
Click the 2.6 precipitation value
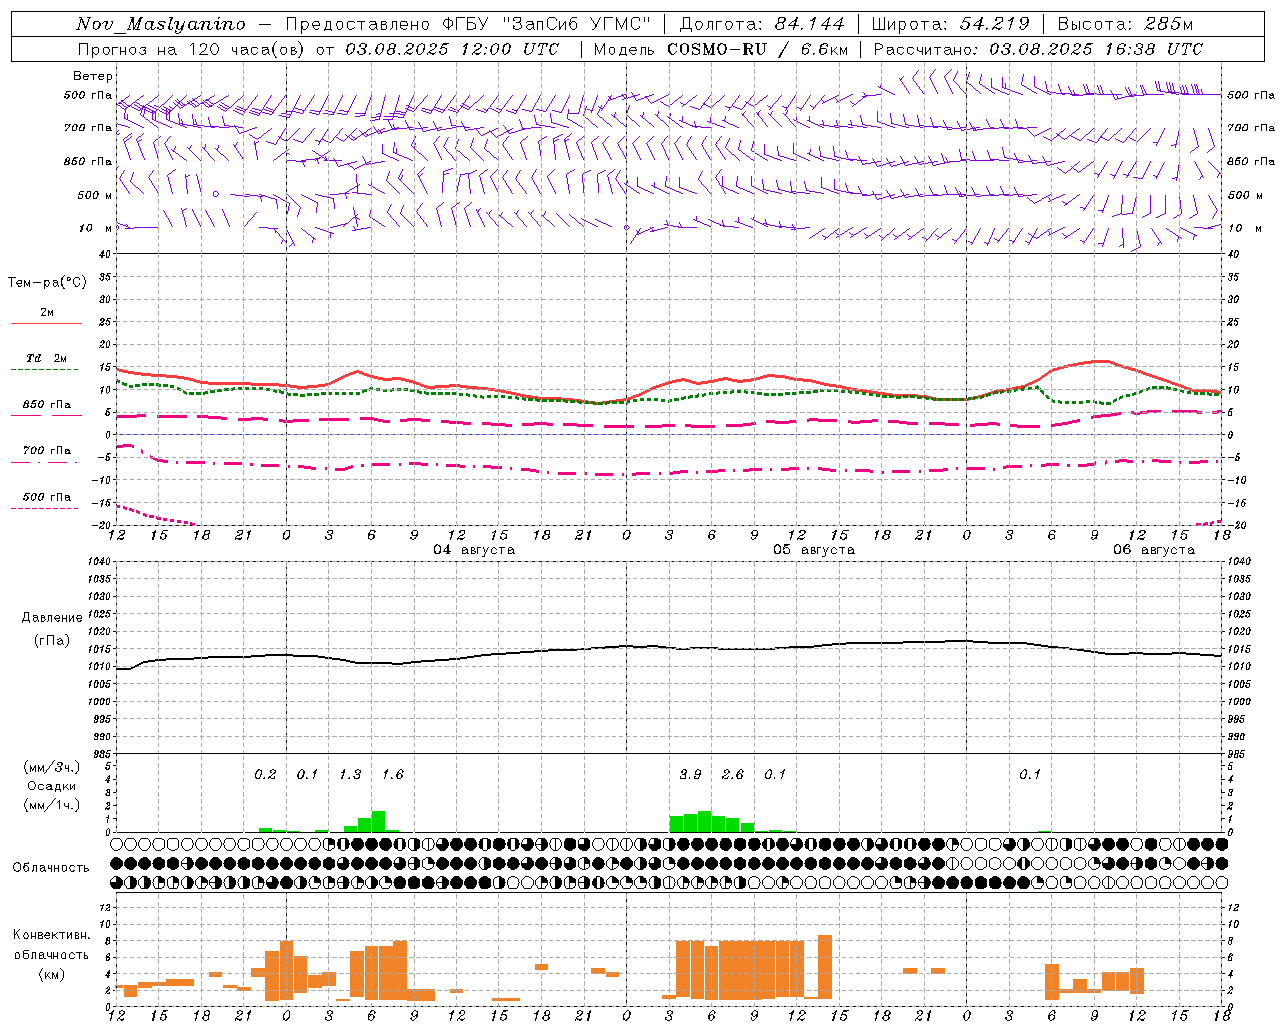coord(733,774)
